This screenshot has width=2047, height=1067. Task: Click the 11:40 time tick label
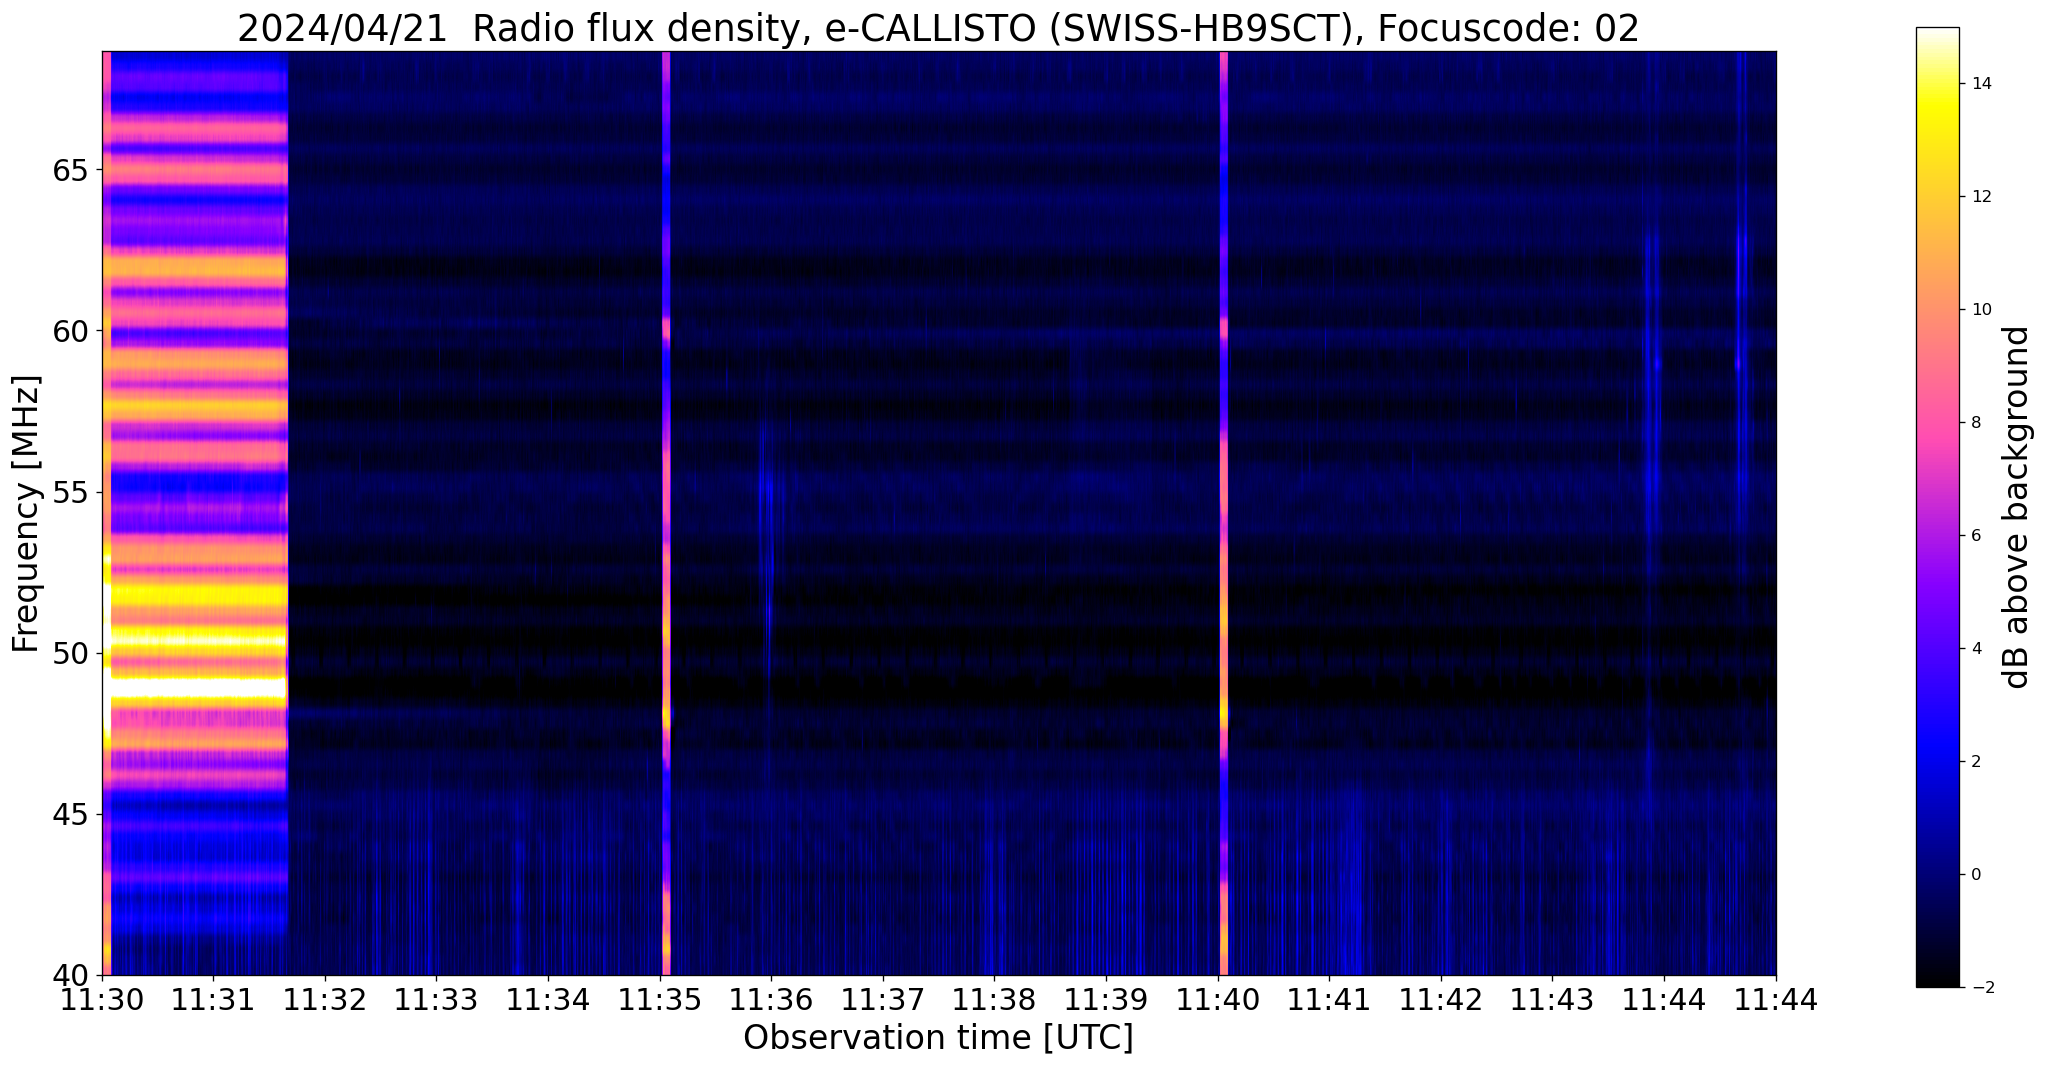click(x=1218, y=999)
